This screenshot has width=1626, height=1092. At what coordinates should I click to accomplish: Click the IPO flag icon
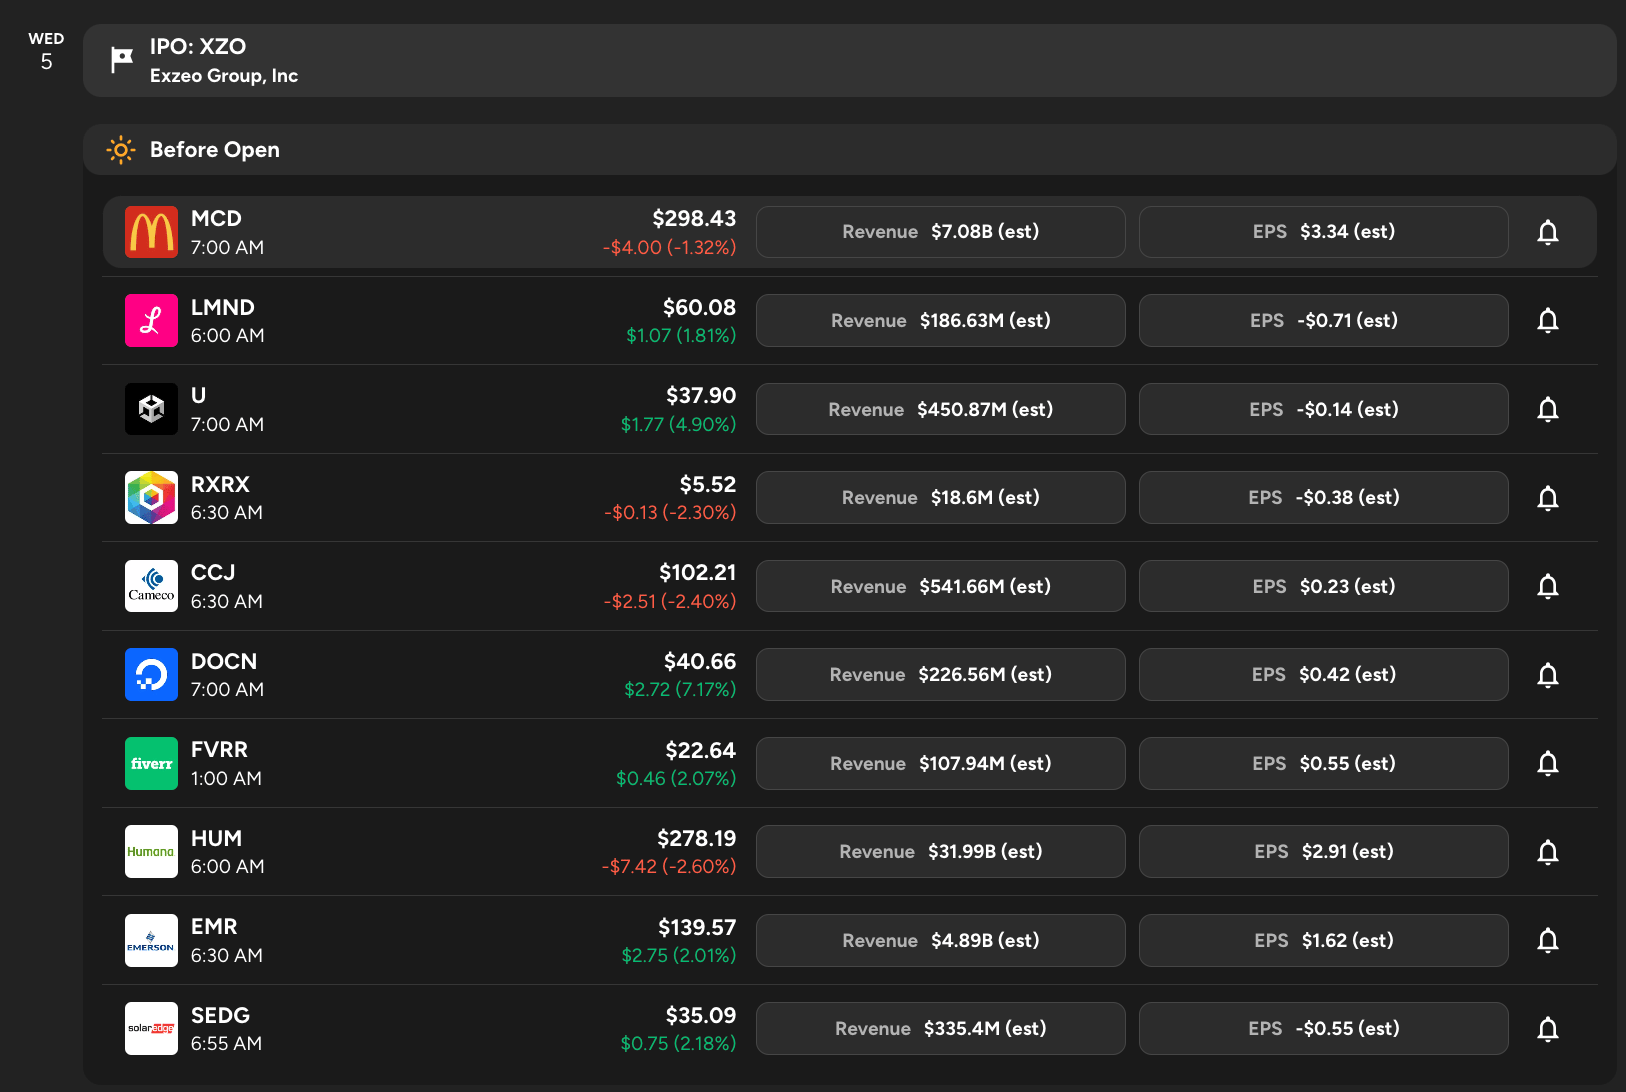pyautogui.click(x=122, y=60)
